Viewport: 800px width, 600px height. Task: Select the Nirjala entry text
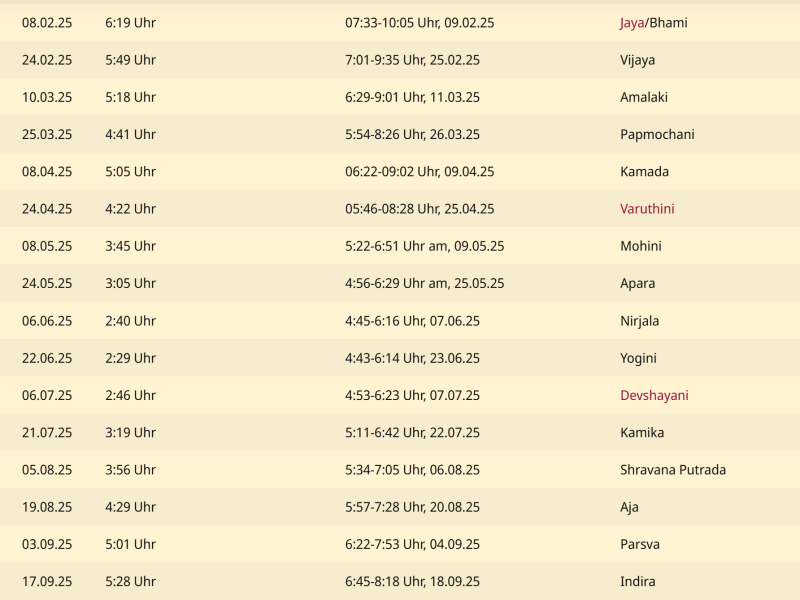[x=639, y=321]
